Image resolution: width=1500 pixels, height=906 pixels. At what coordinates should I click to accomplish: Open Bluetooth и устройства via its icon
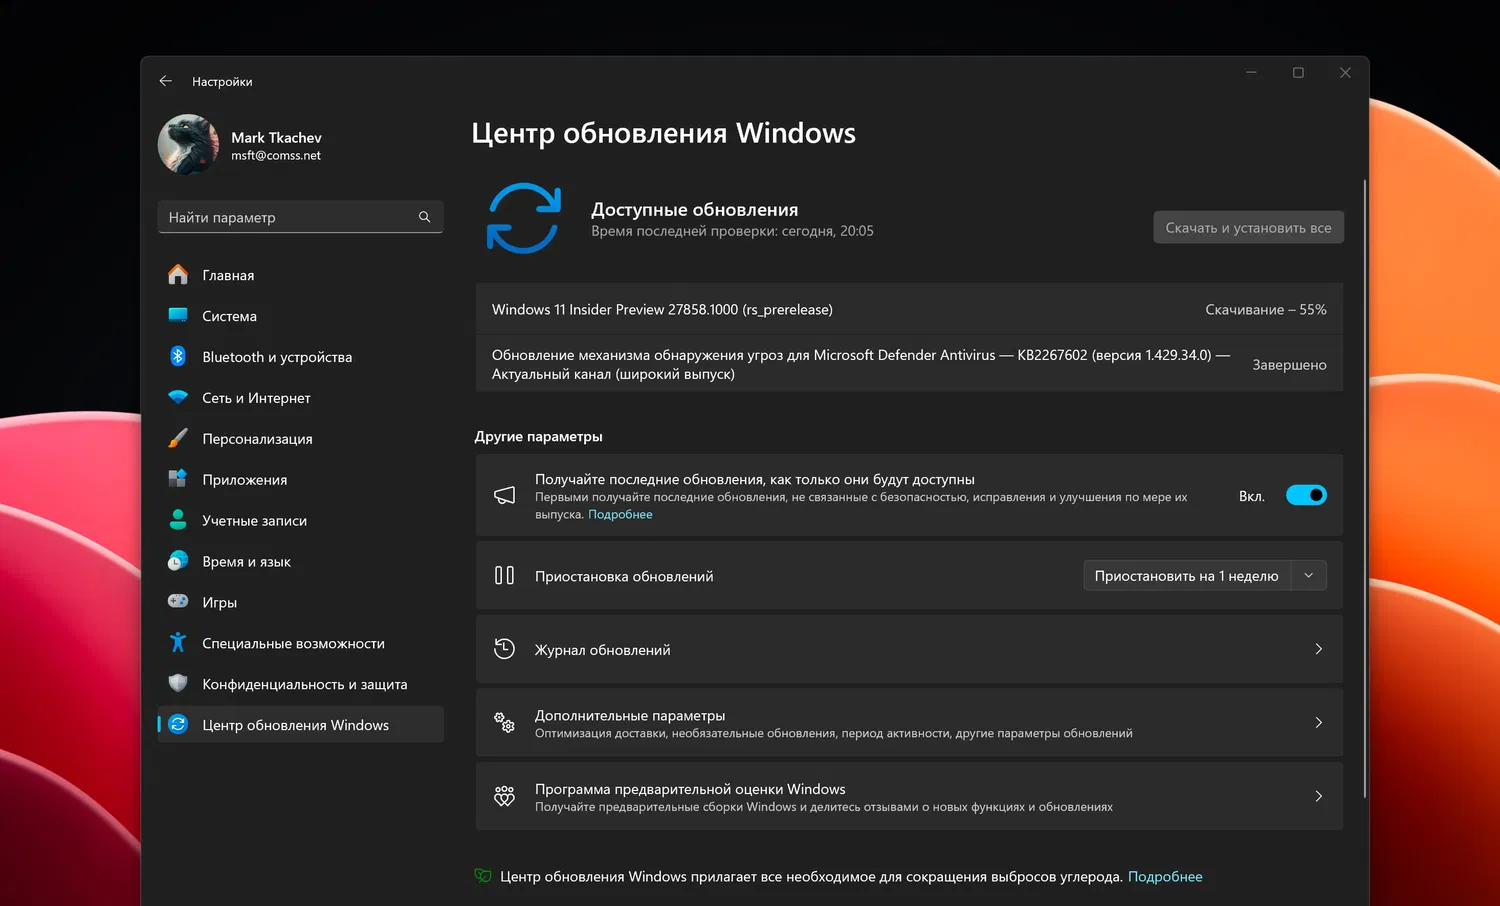[178, 356]
